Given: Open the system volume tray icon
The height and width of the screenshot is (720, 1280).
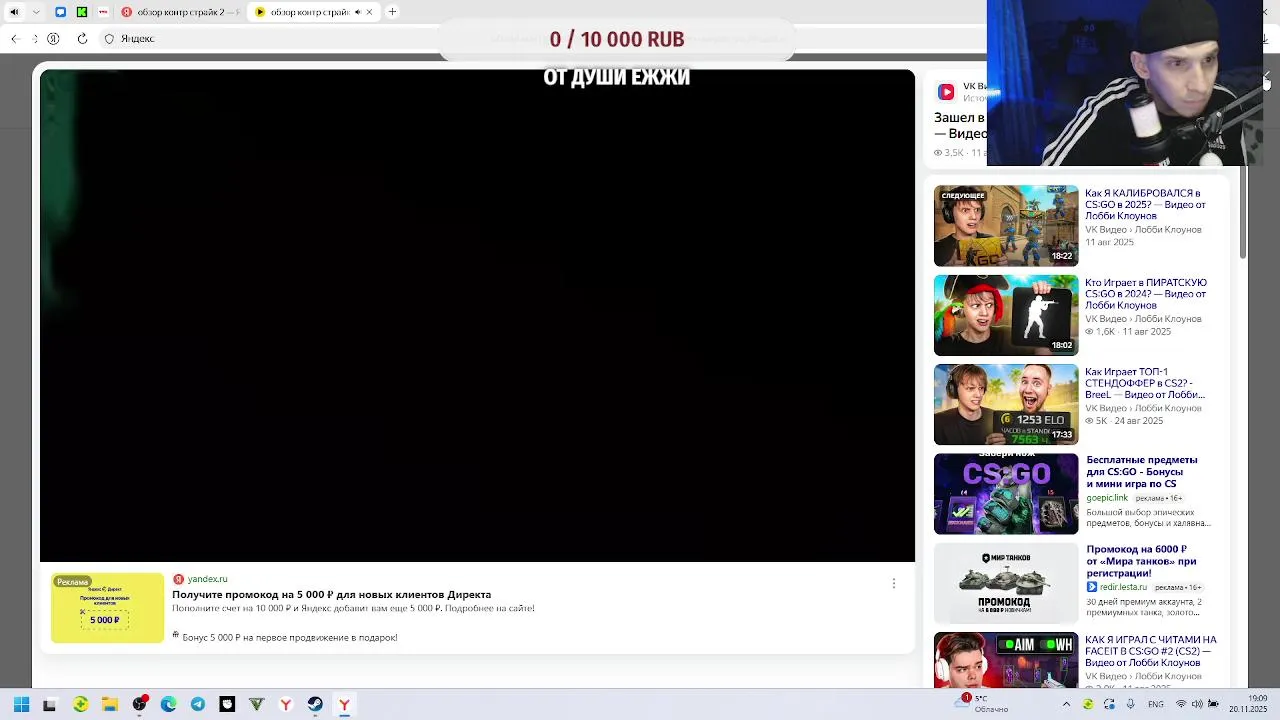Looking at the screenshot, I should [x=1197, y=705].
